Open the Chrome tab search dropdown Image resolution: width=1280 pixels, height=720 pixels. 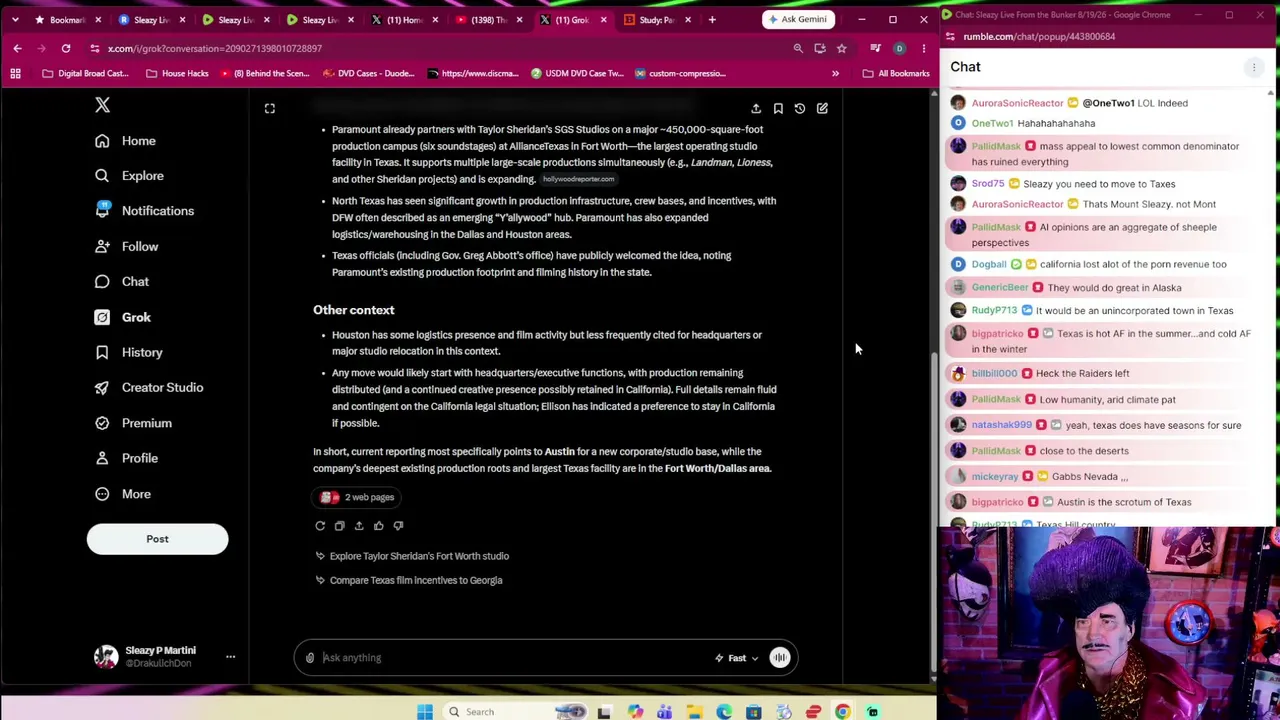tap(15, 20)
